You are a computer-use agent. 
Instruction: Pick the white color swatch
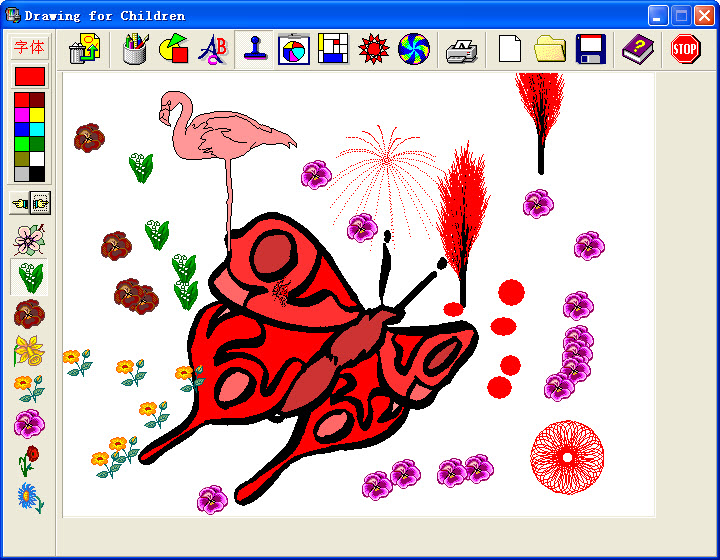(x=37, y=159)
